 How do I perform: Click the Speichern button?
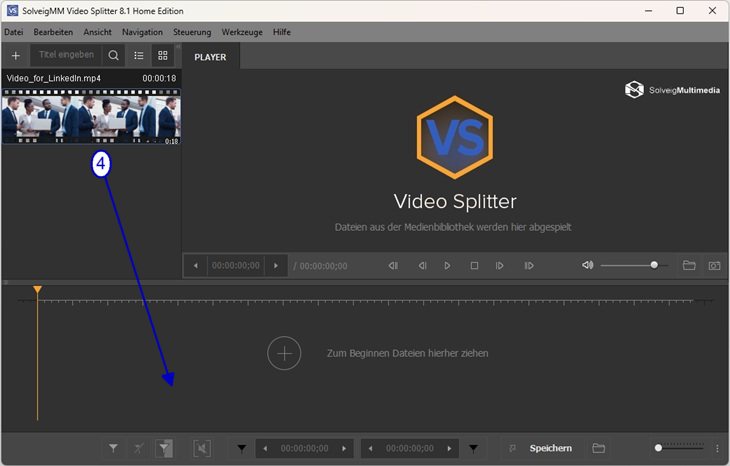pyautogui.click(x=550, y=448)
